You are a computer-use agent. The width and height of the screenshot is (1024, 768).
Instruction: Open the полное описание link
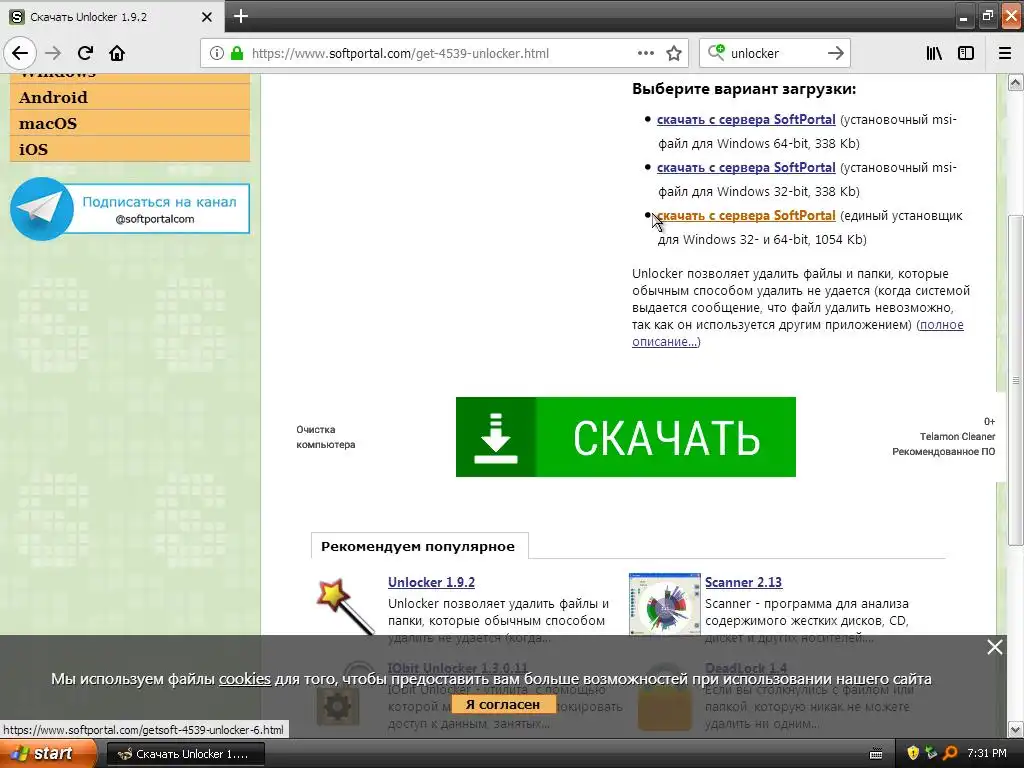(x=797, y=333)
